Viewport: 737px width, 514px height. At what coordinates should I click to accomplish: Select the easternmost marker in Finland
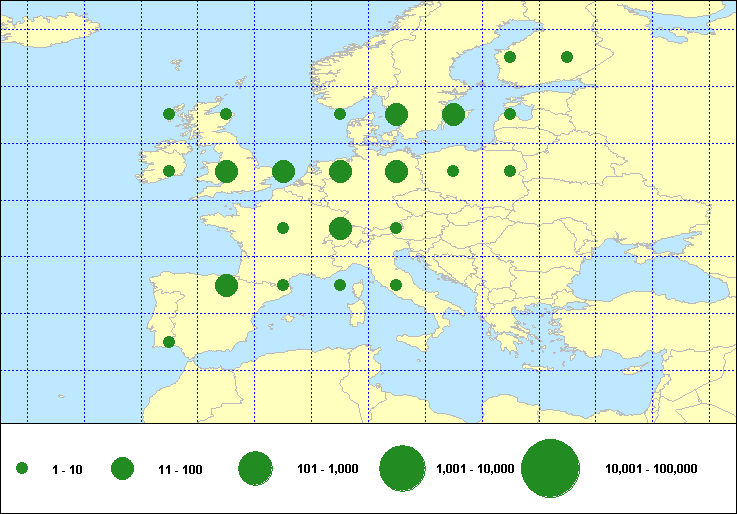(567, 57)
